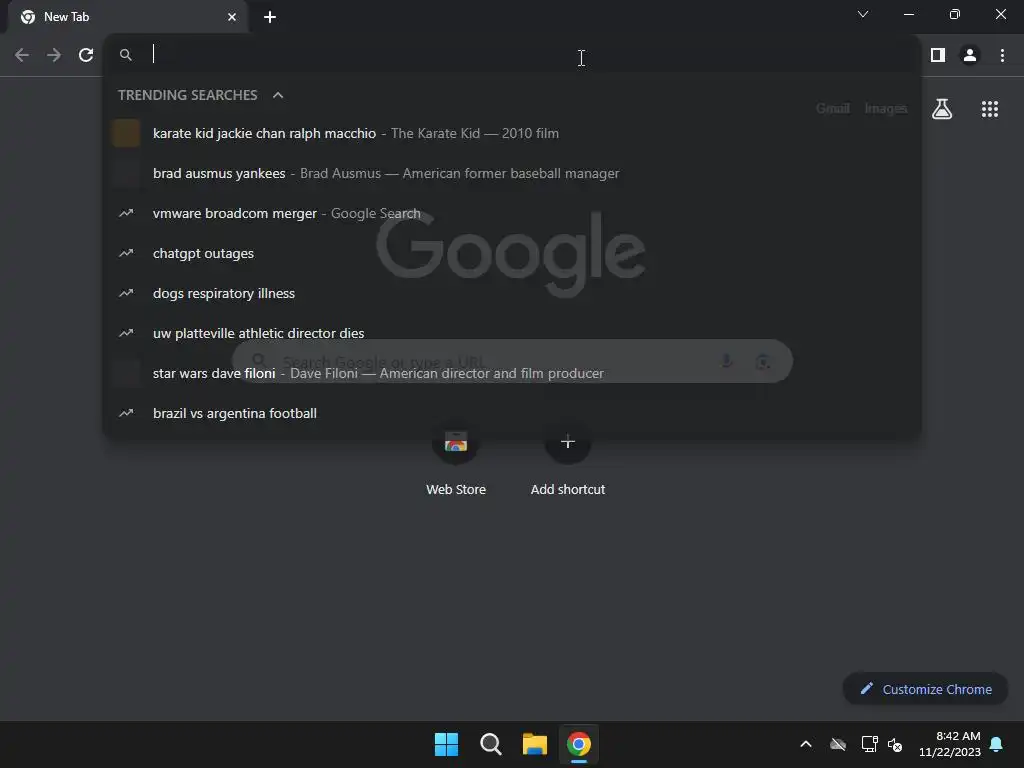
Task: Open the notifications bell icon
Action: coord(996,744)
